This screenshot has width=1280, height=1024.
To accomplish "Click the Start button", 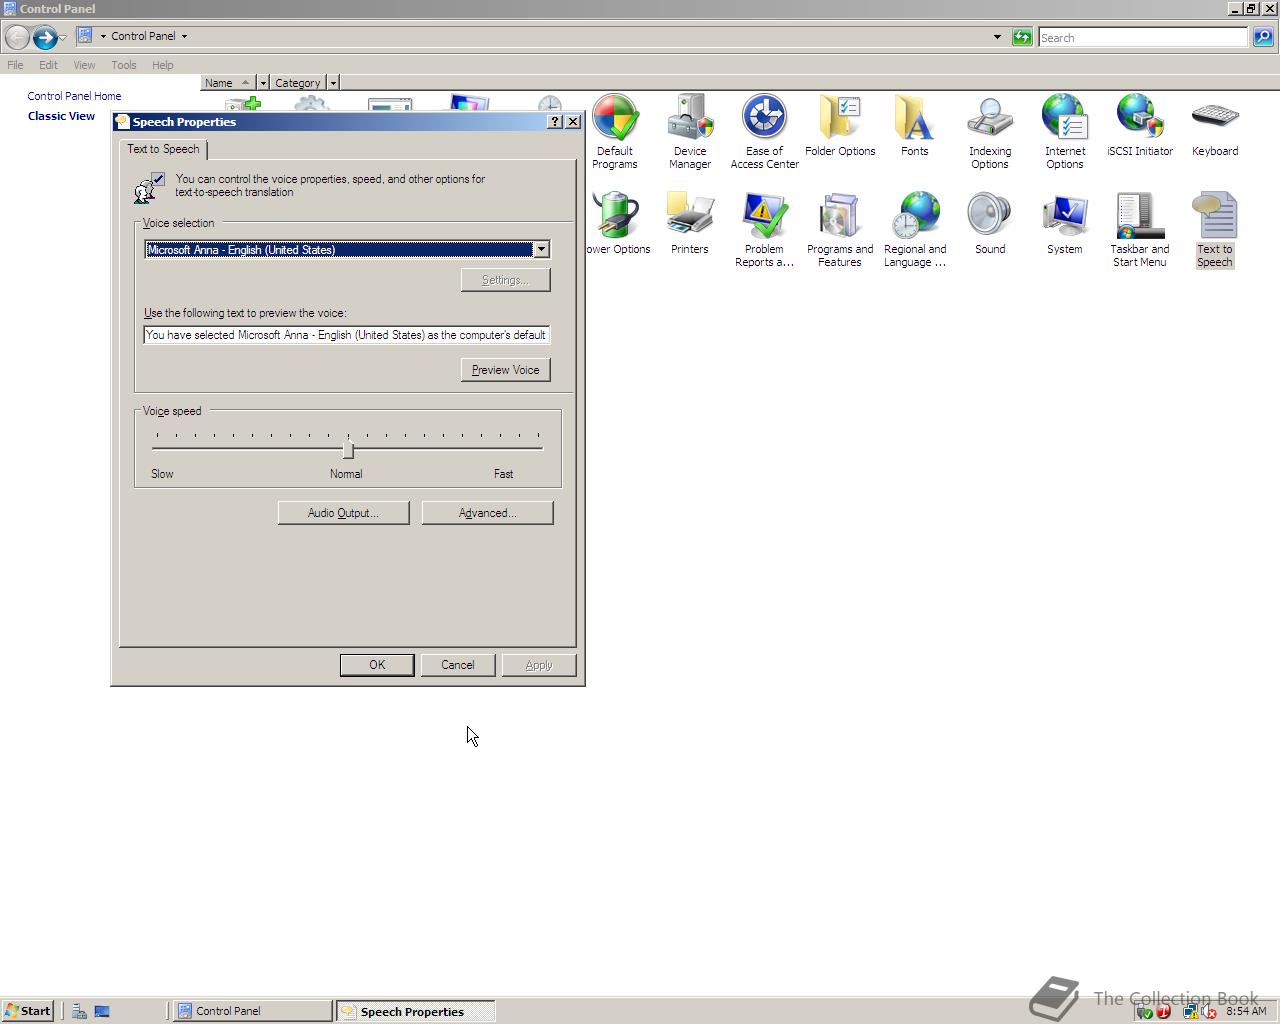I will tap(28, 1011).
